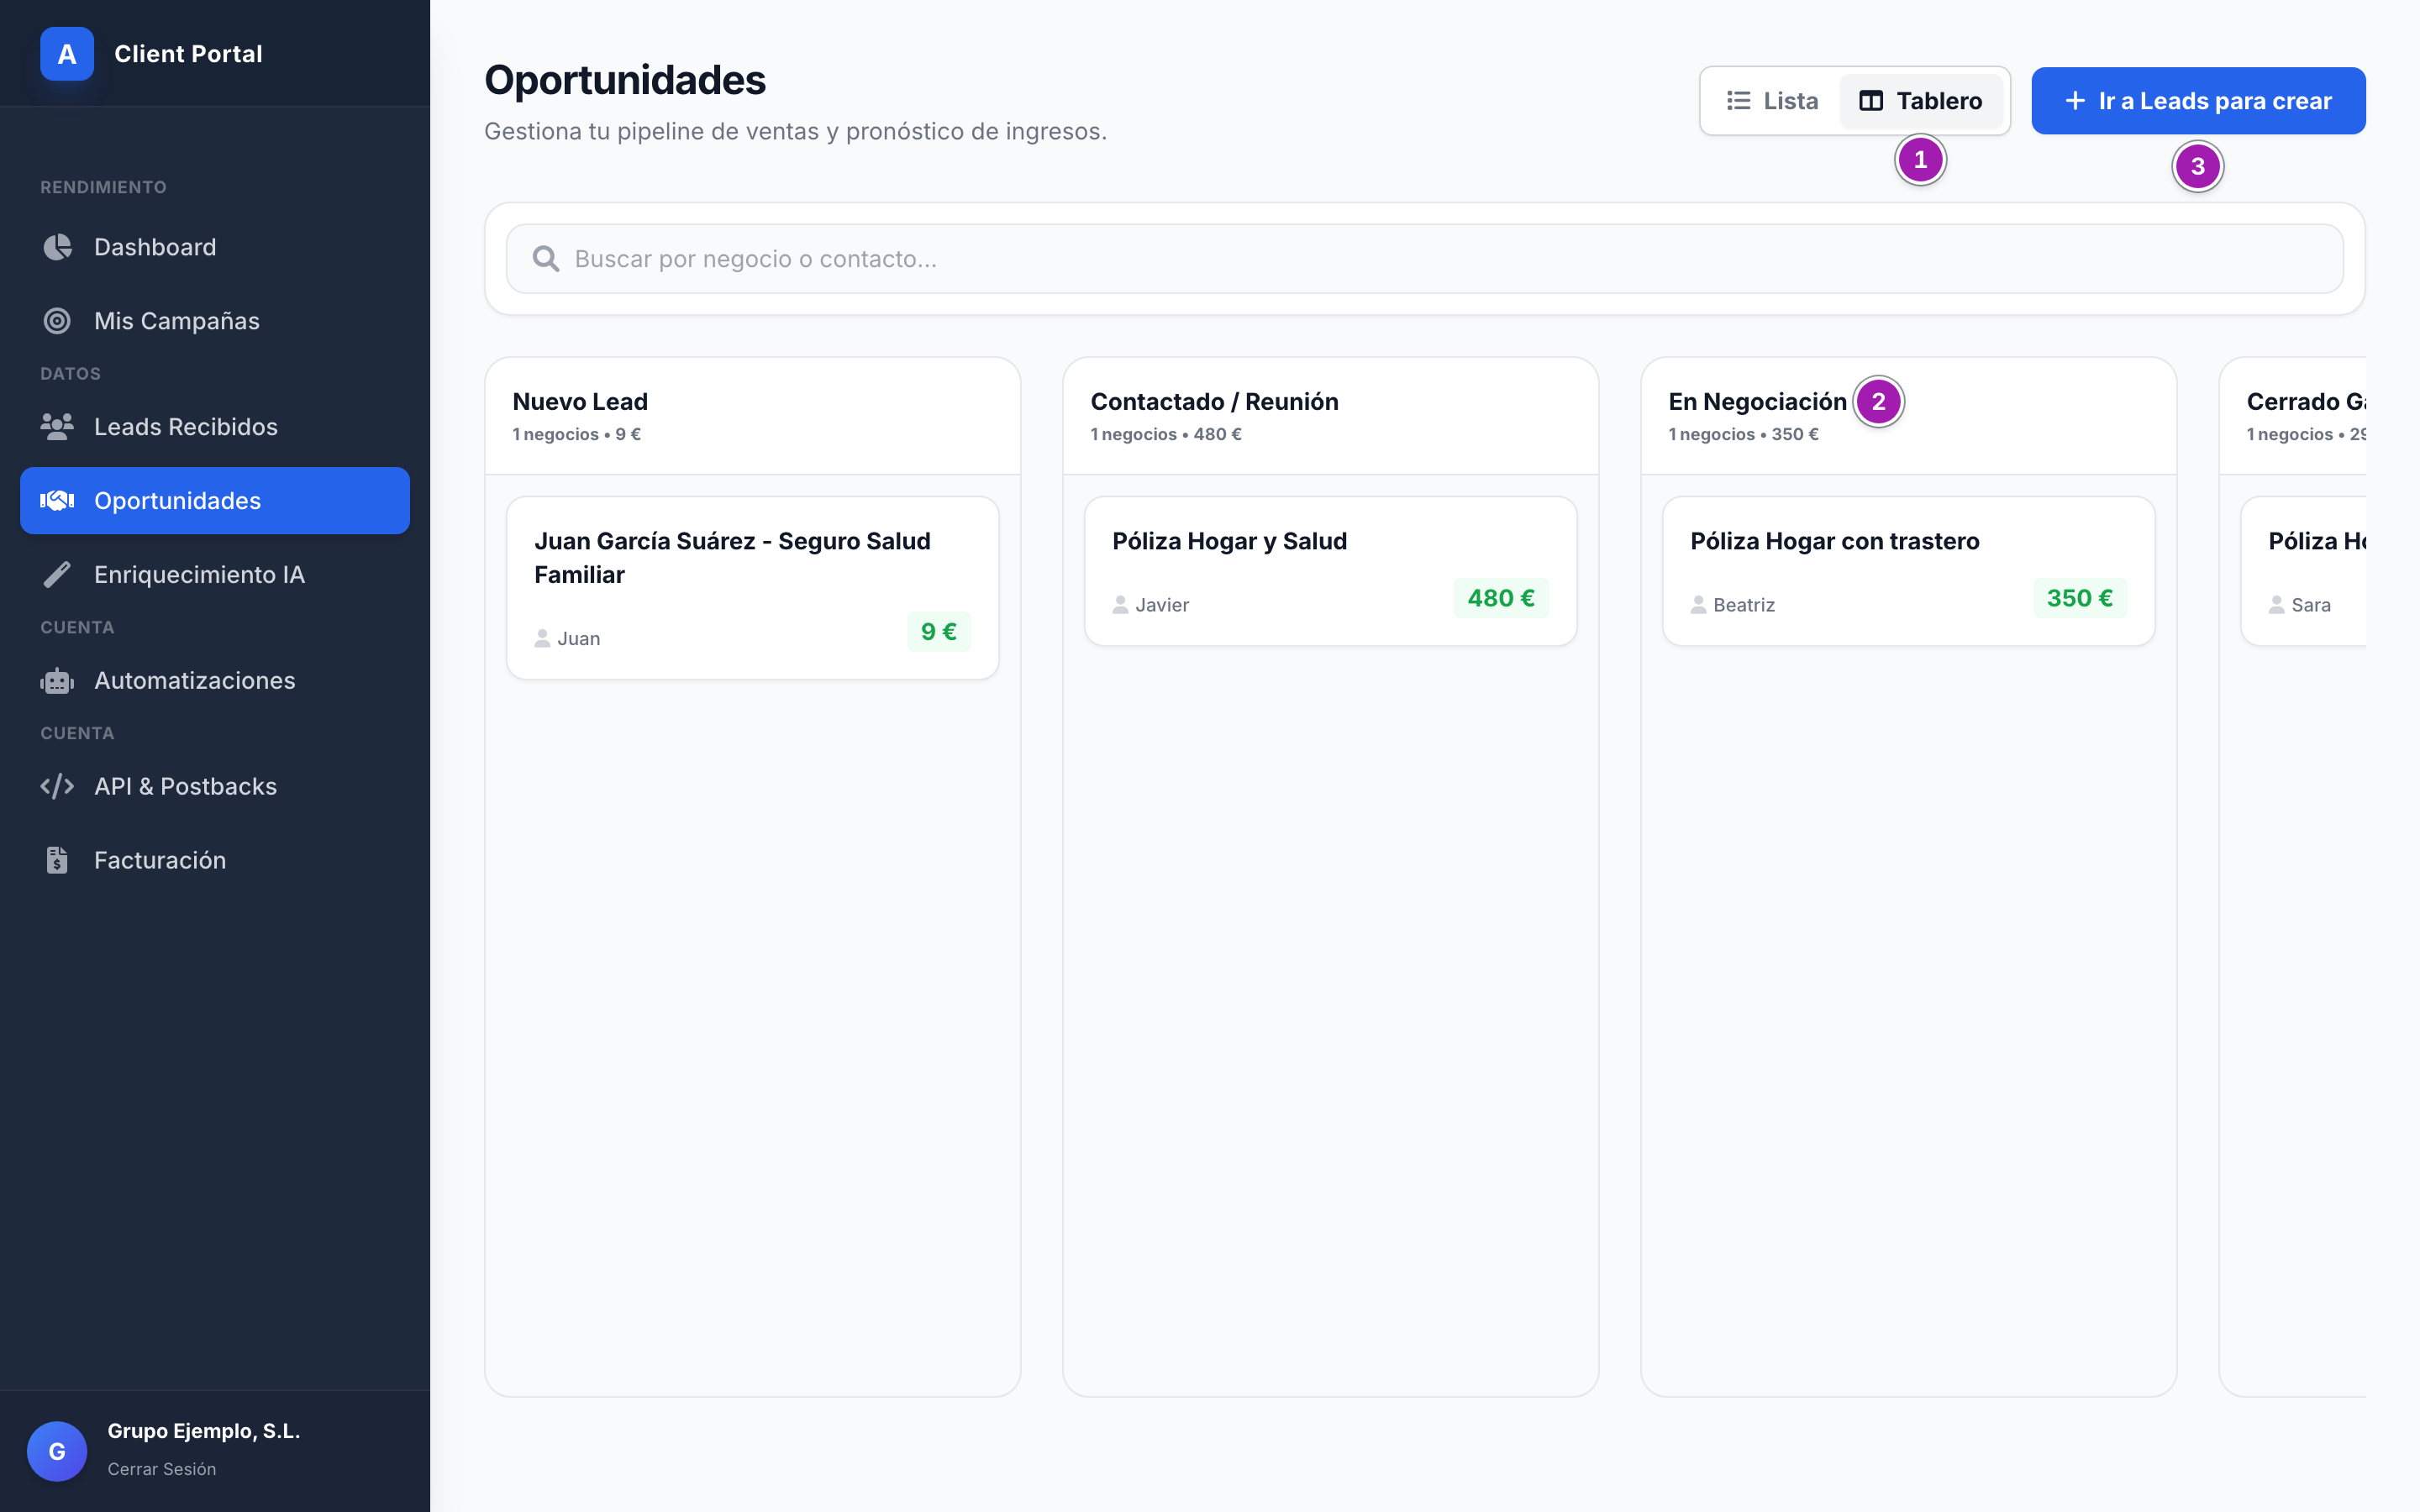Viewport: 2420px width, 1512px height.
Task: Switch to Lista view
Action: click(x=1771, y=101)
